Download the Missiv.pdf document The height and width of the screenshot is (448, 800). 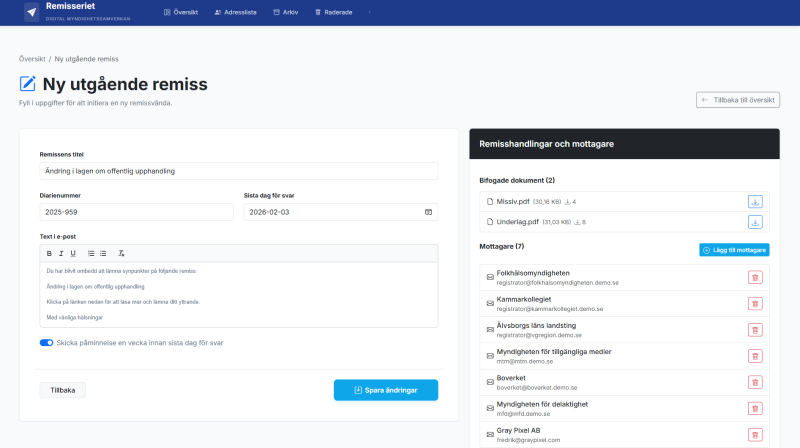(x=755, y=201)
